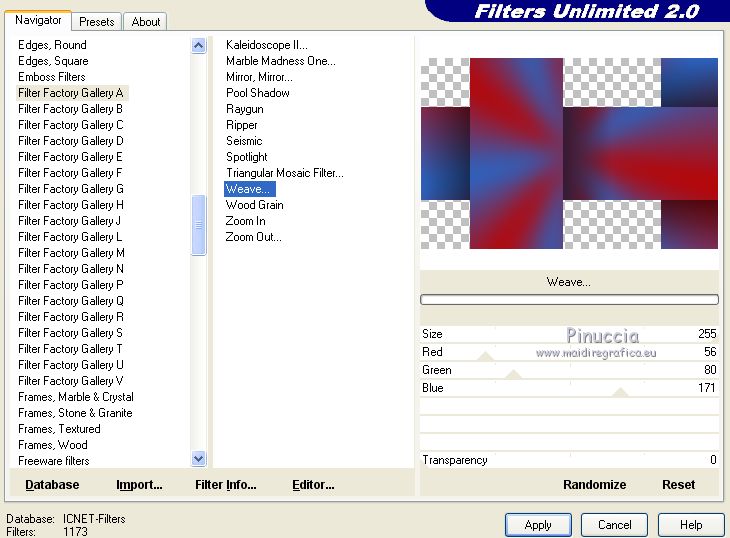Choose the Ripper filter
The image size is (730, 538).
pos(242,125)
